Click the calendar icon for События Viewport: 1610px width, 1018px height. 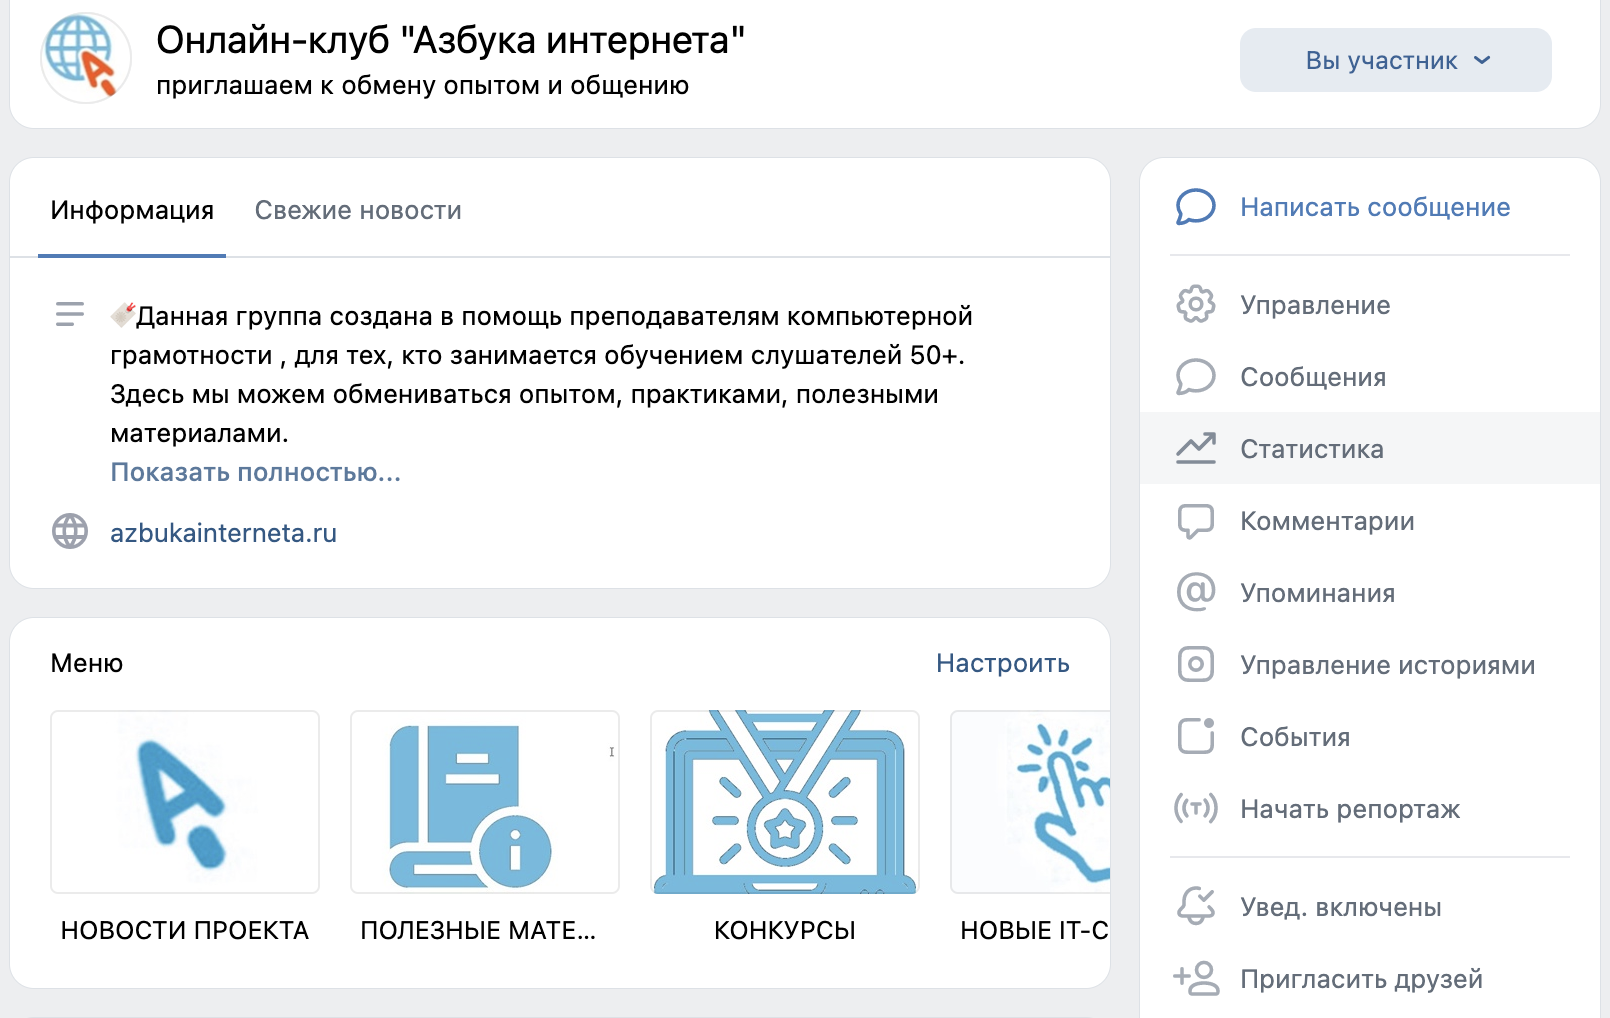[x=1195, y=736]
